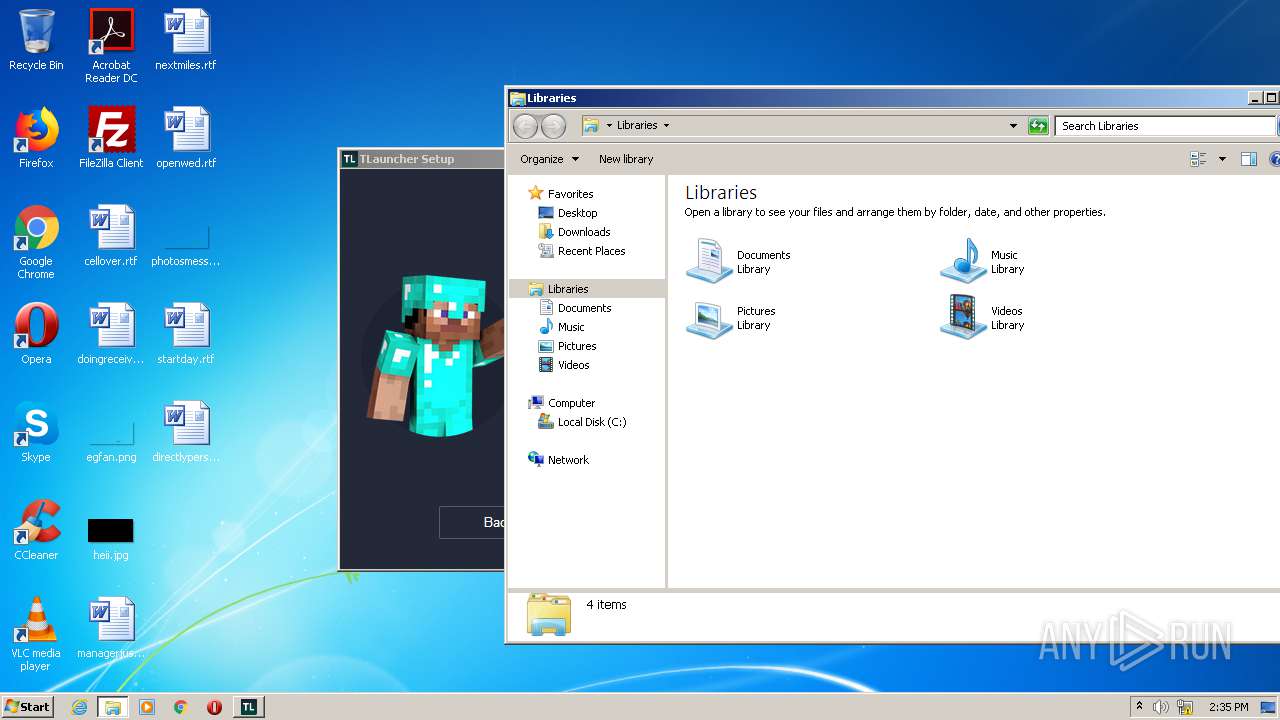Open Music Library in Libraries window
The width and height of the screenshot is (1280, 720).
coord(984,262)
